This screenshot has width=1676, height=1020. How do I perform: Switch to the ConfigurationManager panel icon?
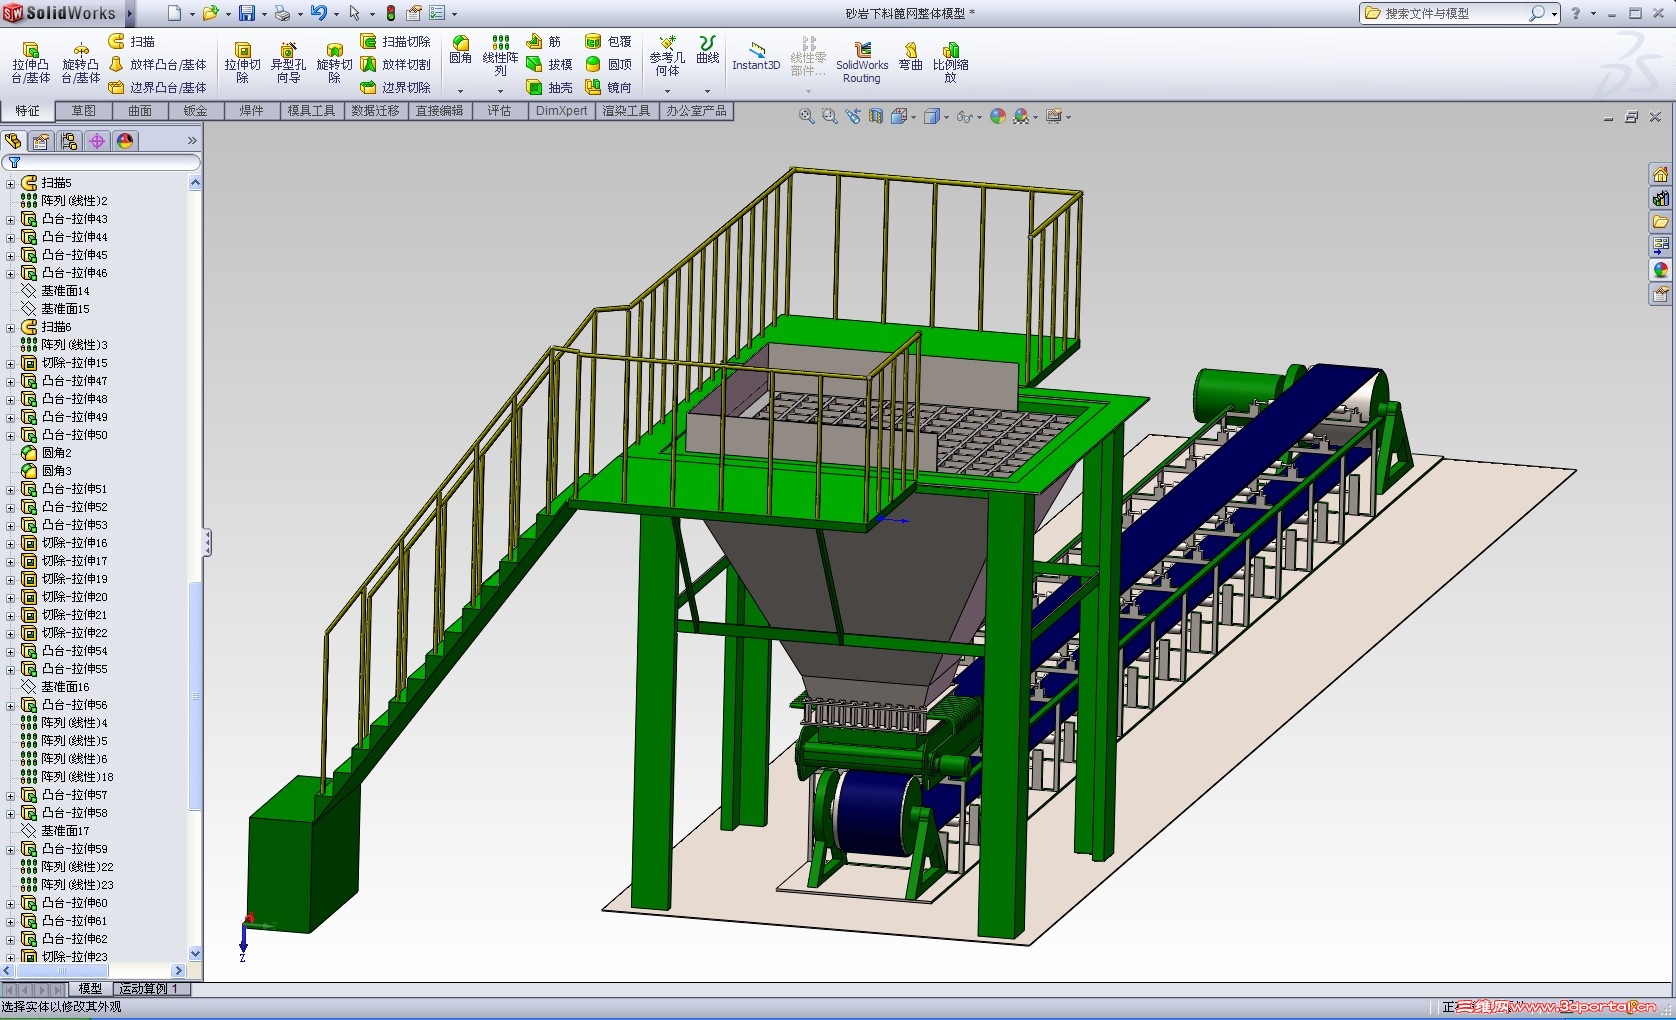[x=69, y=141]
